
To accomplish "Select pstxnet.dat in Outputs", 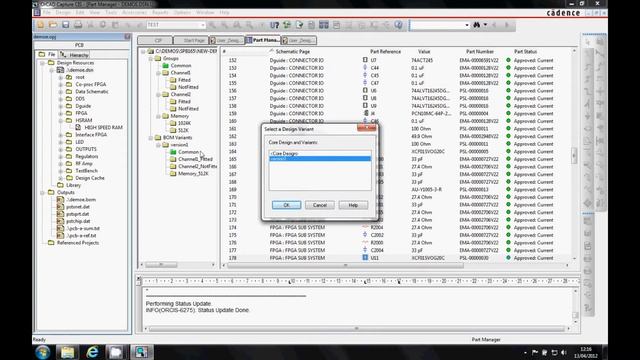I will [x=78, y=207].
